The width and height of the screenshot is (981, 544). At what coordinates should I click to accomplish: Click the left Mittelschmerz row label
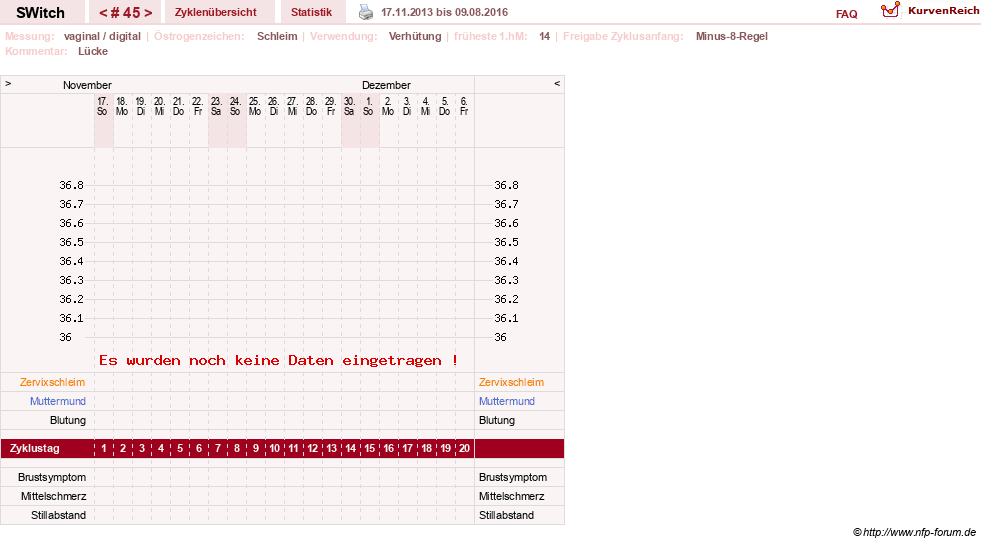click(53, 496)
